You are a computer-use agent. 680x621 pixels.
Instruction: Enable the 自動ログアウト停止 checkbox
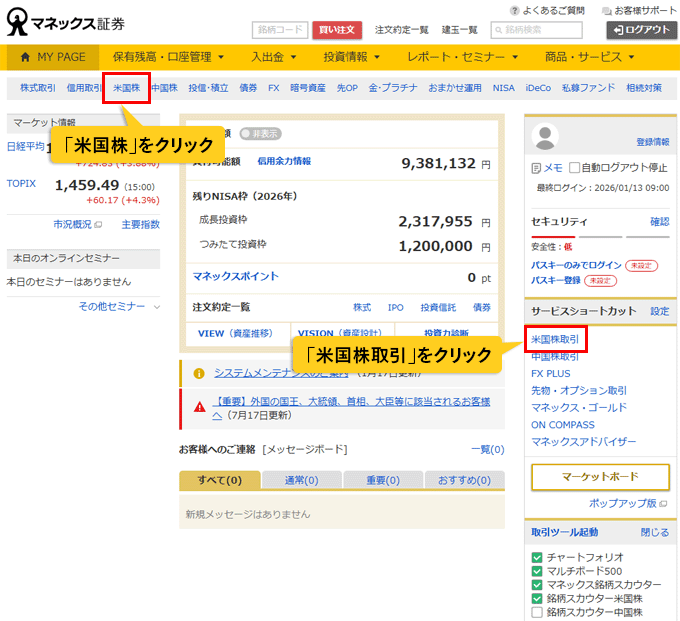click(x=573, y=167)
